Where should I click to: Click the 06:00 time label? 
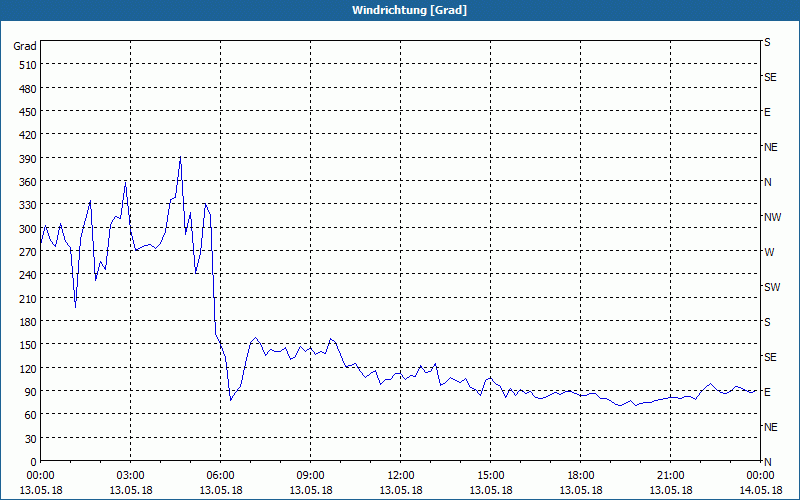(220, 476)
